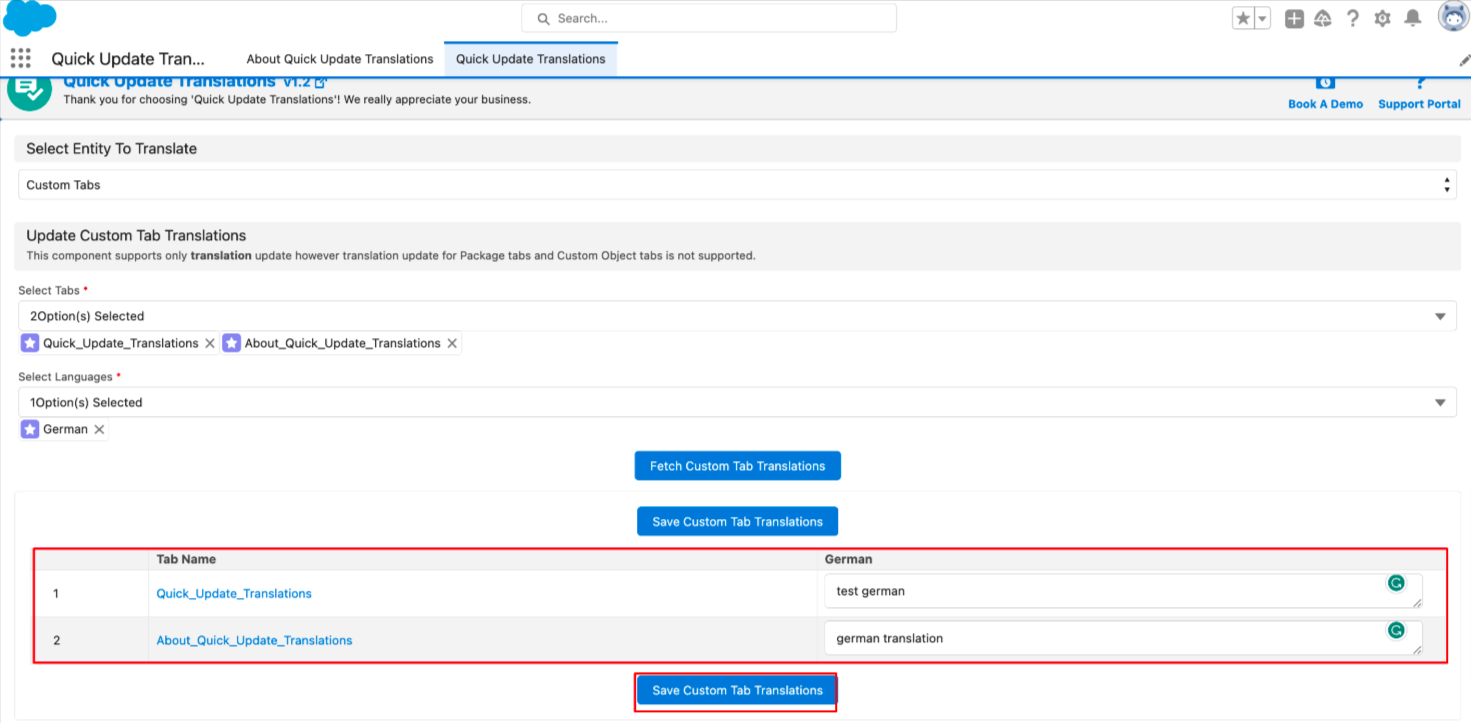Click the upper Save Custom Tab Translations button
The image size is (1471, 723).
tap(737, 522)
